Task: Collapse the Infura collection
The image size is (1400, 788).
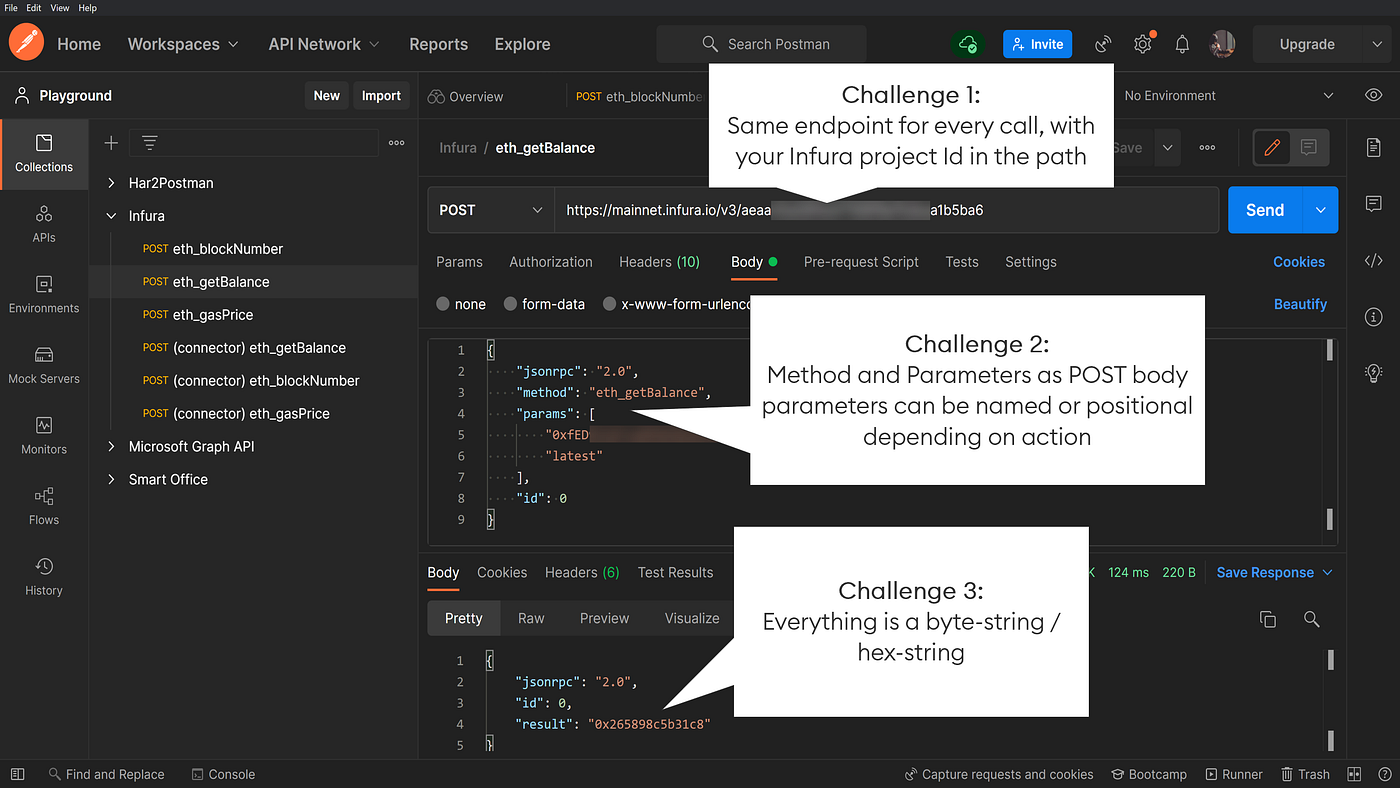Action: click(x=111, y=216)
